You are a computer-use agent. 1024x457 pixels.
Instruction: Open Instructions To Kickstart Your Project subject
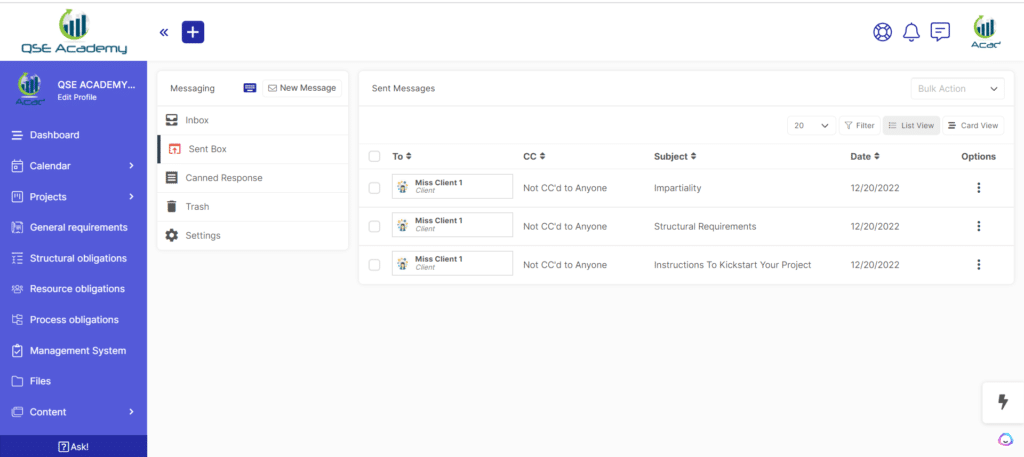(x=732, y=265)
